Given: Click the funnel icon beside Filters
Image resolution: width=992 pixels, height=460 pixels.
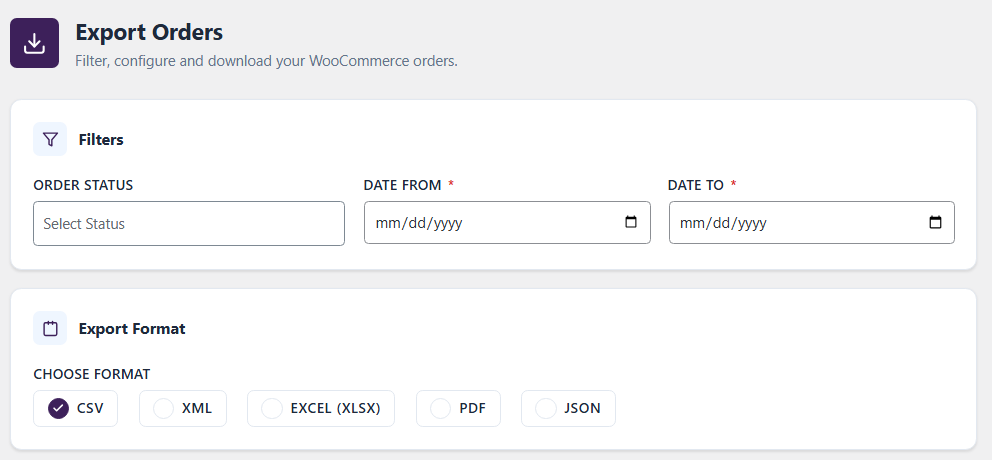Looking at the screenshot, I should [50, 139].
